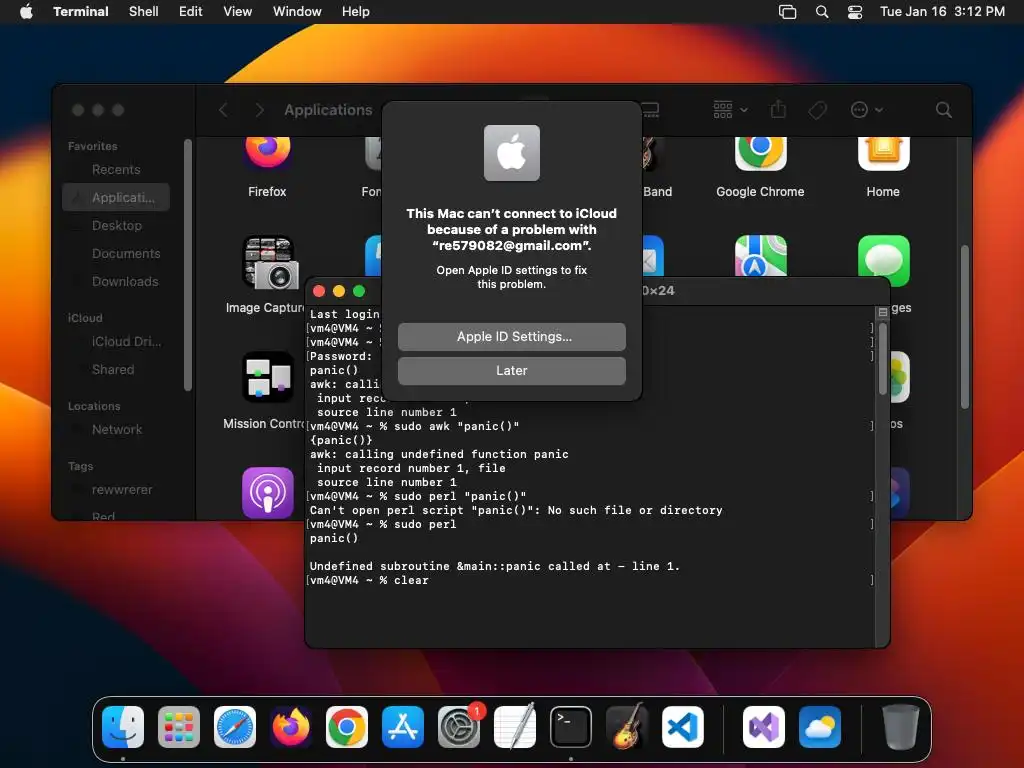The image size is (1024, 768).
Task: Open Stage Manager icon in menu bar
Action: pyautogui.click(x=788, y=12)
